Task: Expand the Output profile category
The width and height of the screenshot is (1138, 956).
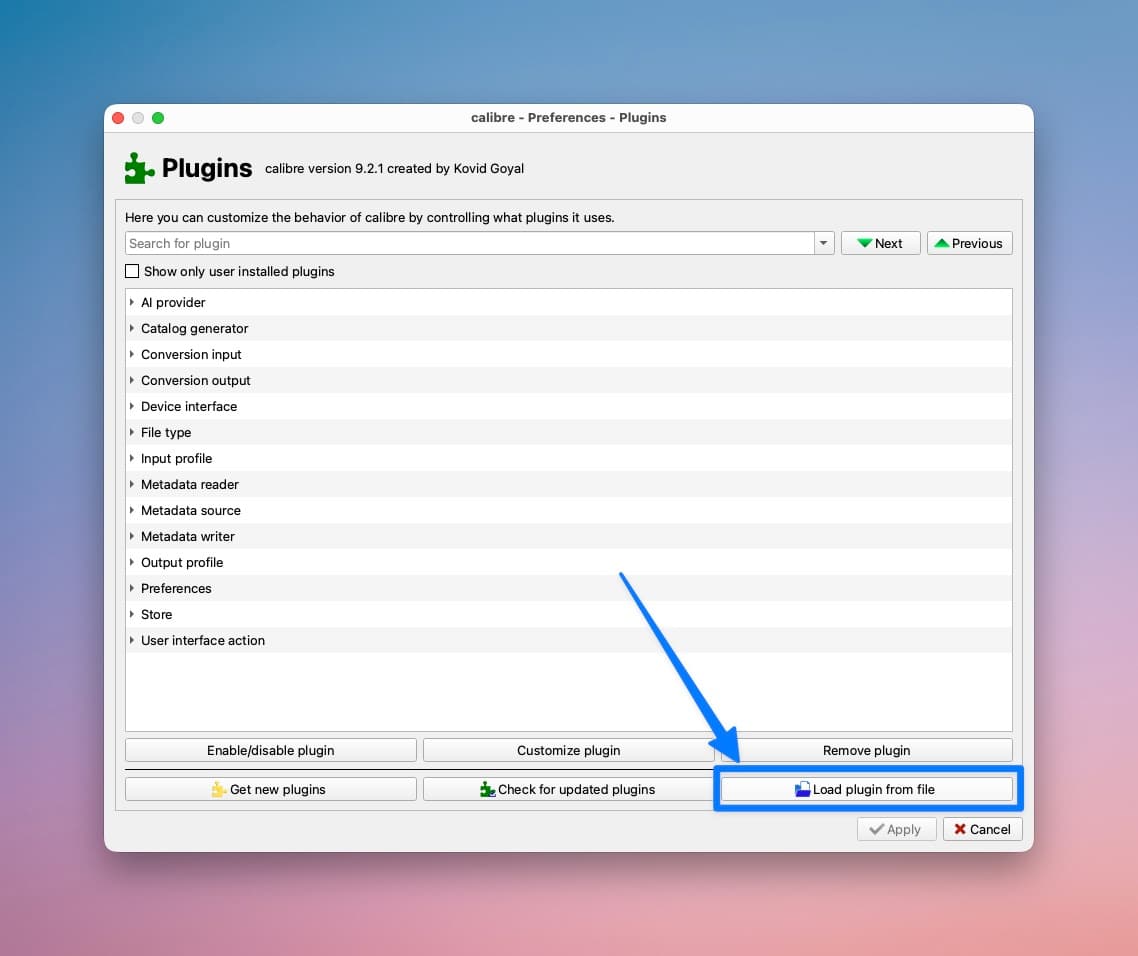Action: click(131, 563)
